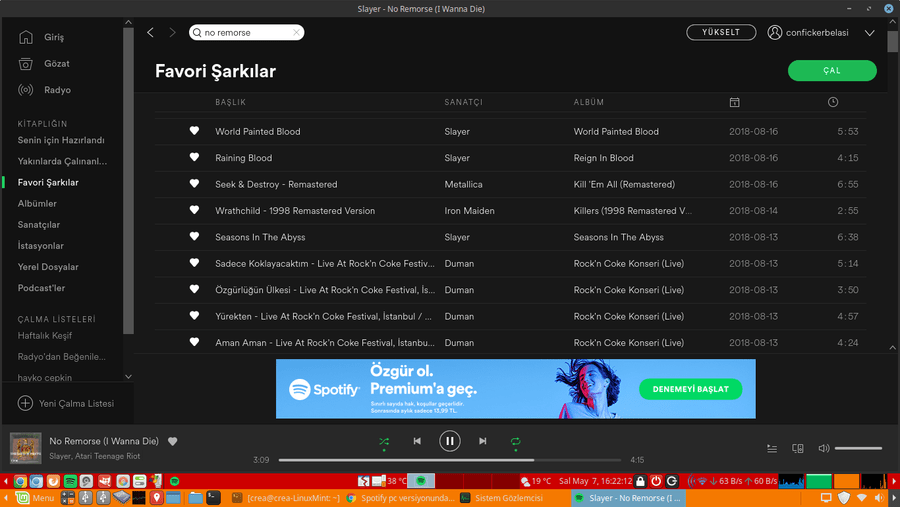Open Reign In Blood album link
The width and height of the screenshot is (900, 507).
pos(603,158)
